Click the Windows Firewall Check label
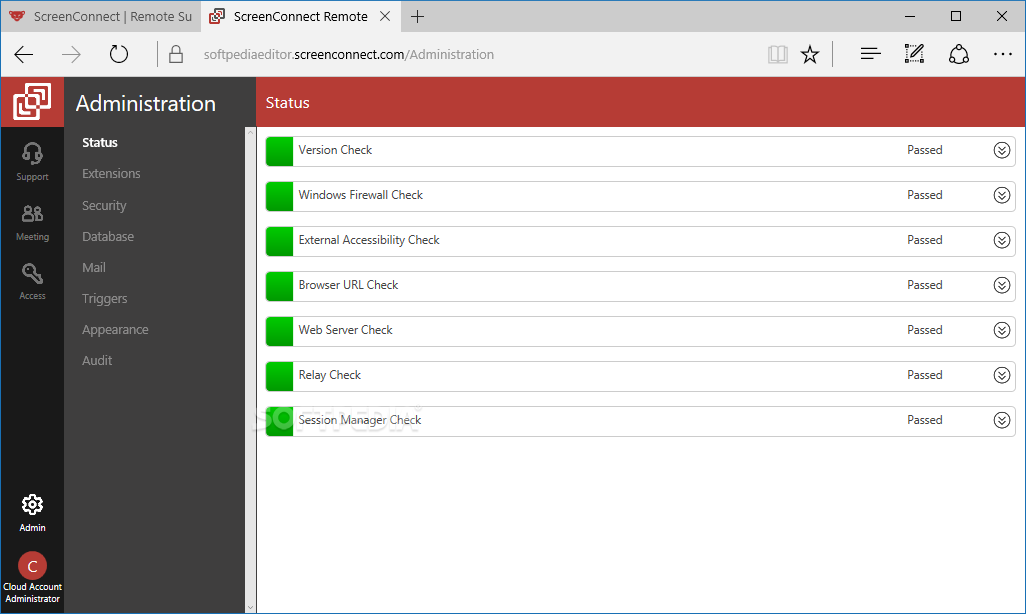1026x614 pixels. pos(361,195)
